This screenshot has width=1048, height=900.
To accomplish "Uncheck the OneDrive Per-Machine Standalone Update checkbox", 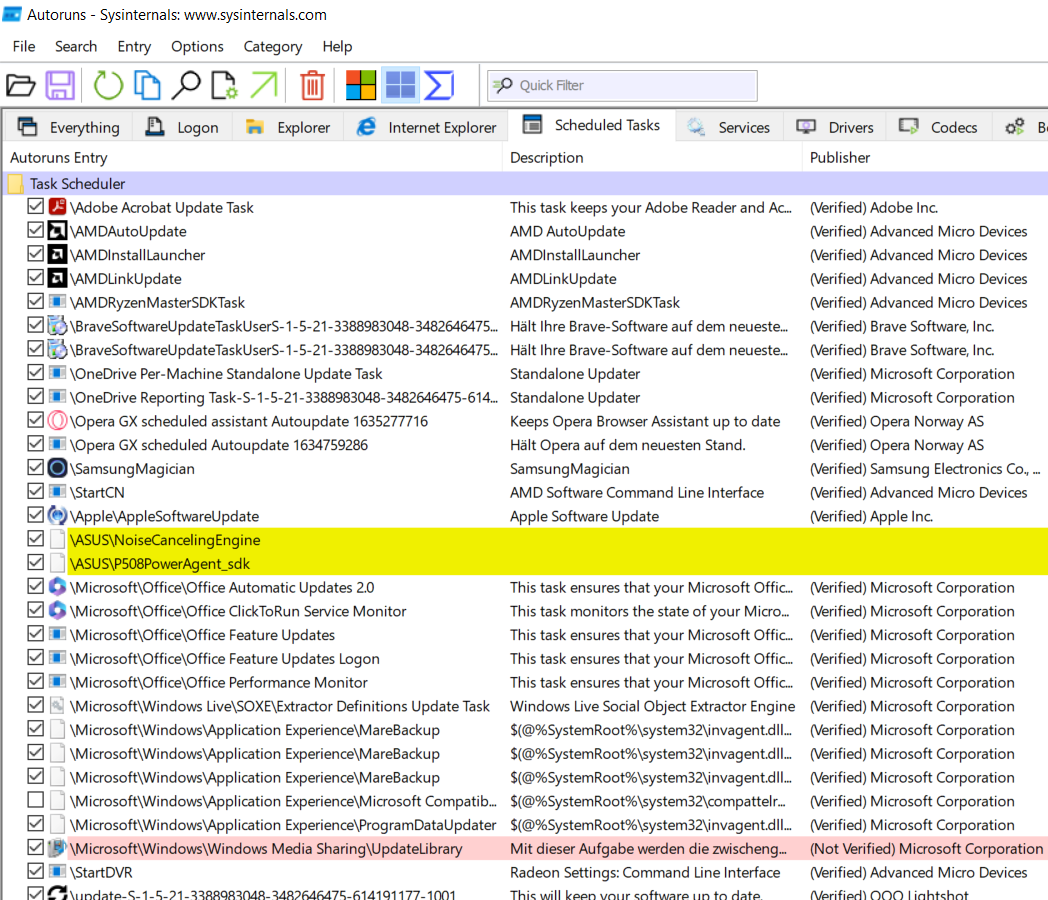I will (x=35, y=373).
